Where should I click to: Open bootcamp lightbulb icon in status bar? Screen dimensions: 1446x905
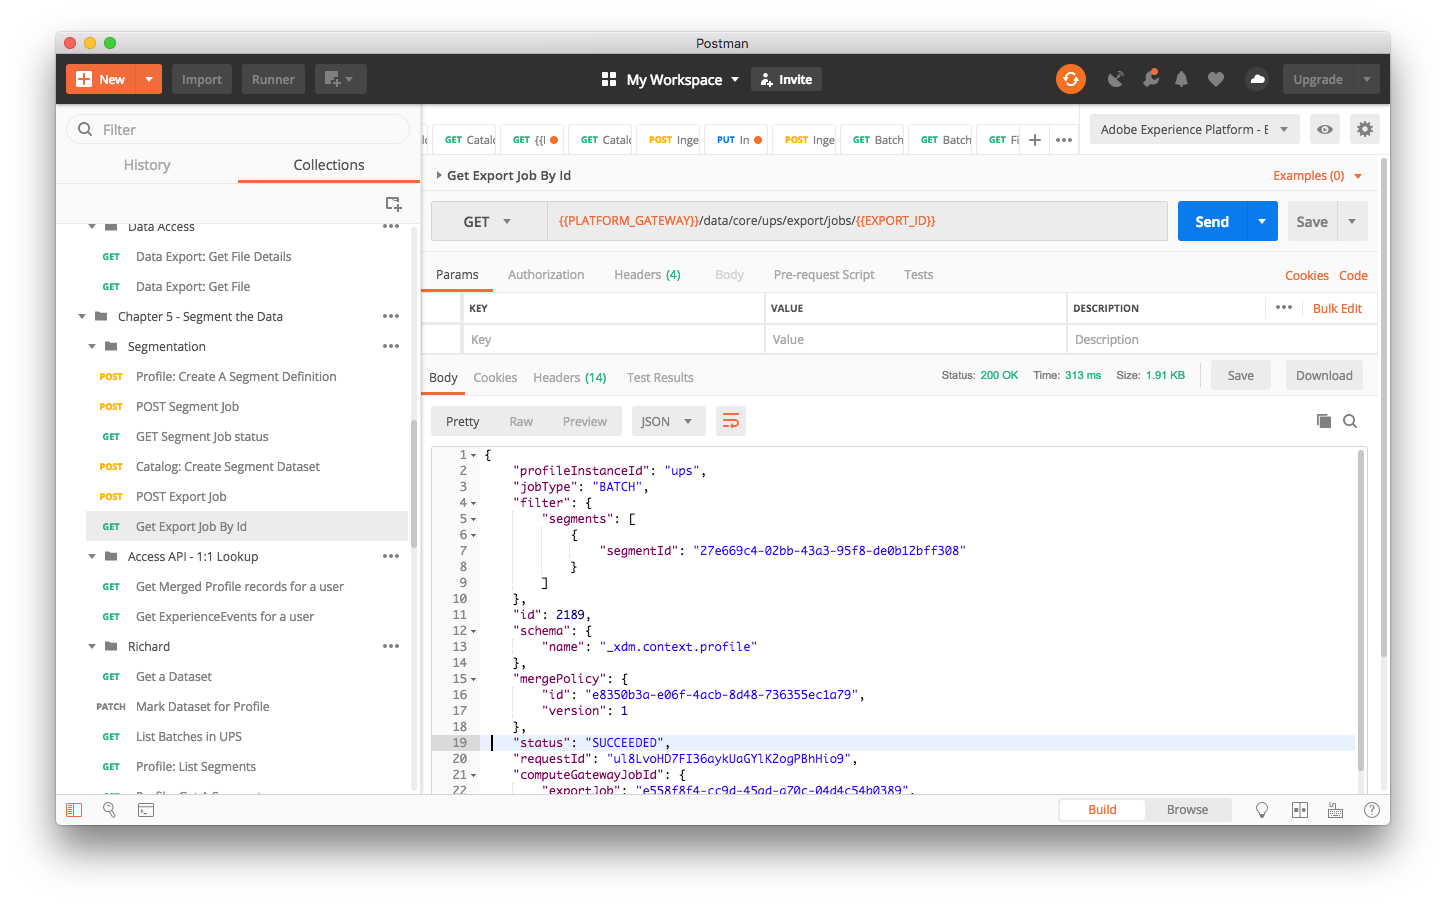[1262, 810]
